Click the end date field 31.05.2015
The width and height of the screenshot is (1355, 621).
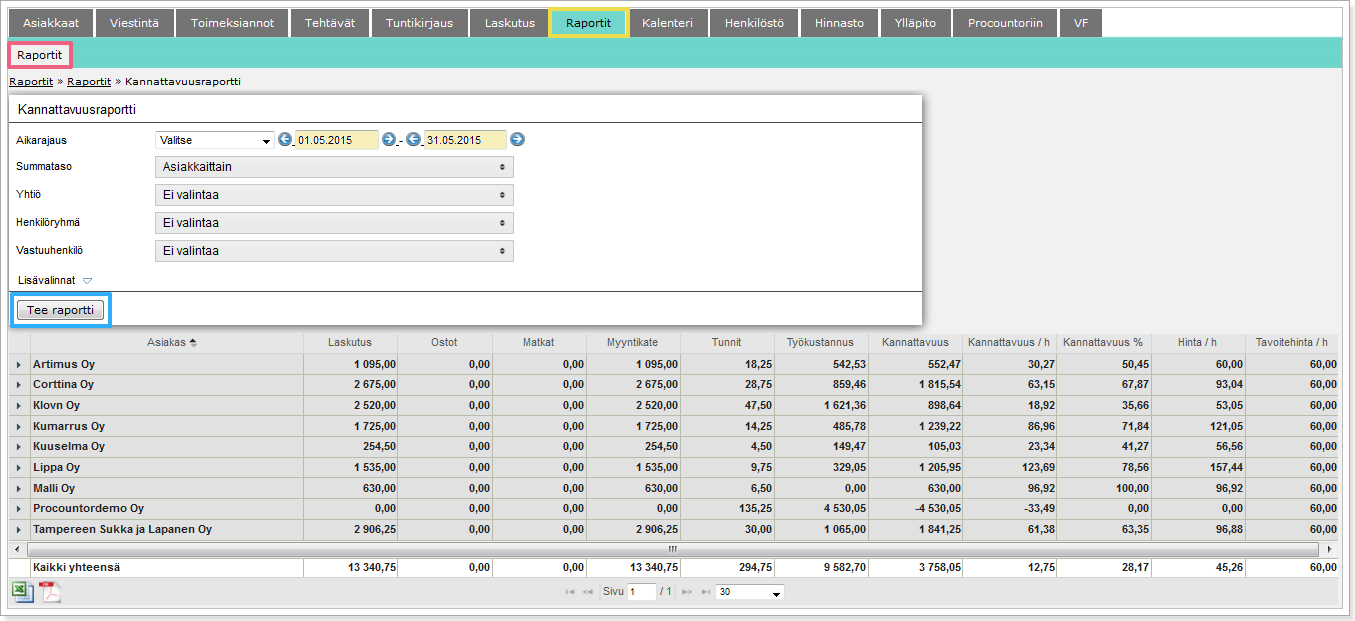coord(465,140)
